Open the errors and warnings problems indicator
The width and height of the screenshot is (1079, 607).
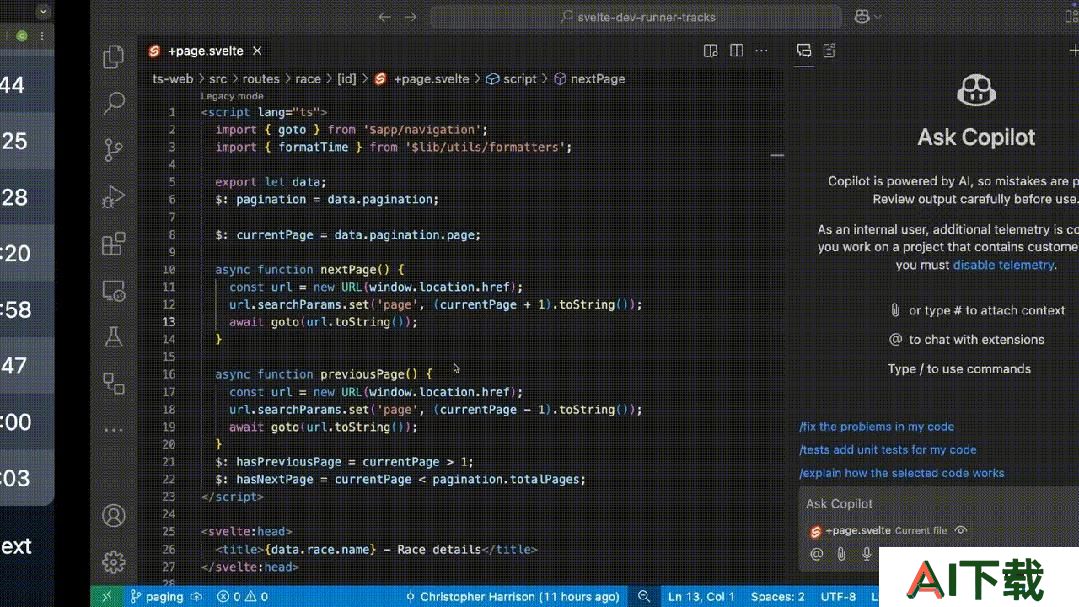click(x=242, y=597)
